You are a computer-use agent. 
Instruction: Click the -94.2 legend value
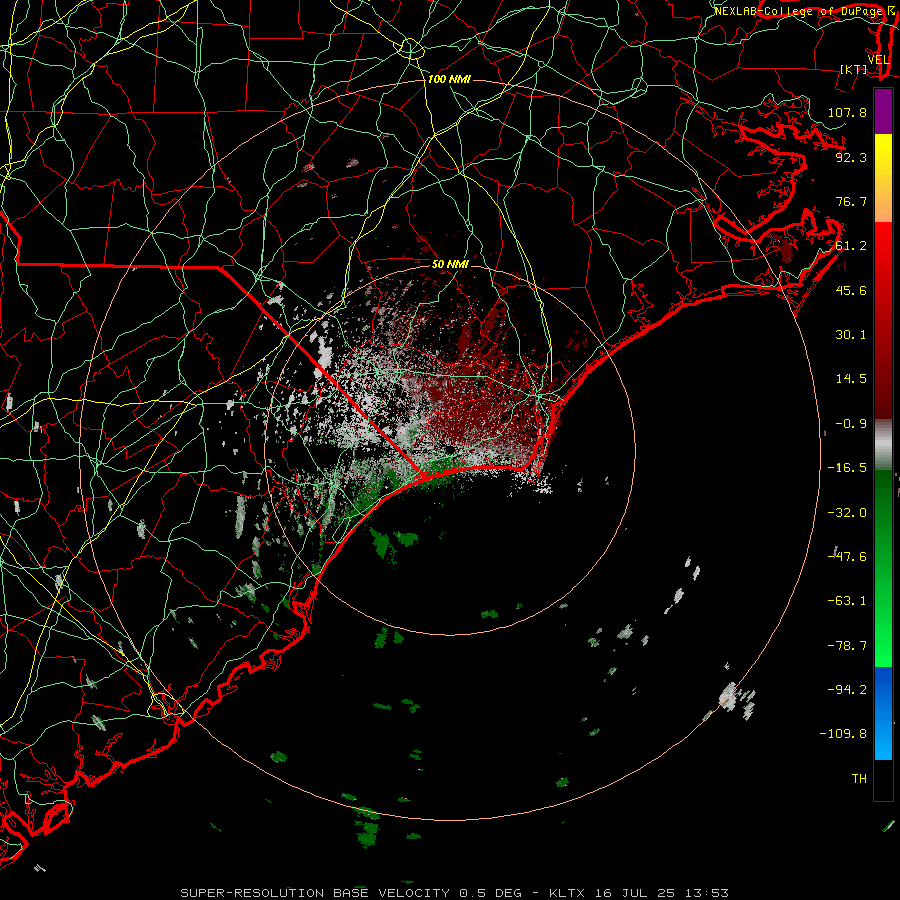(x=847, y=690)
